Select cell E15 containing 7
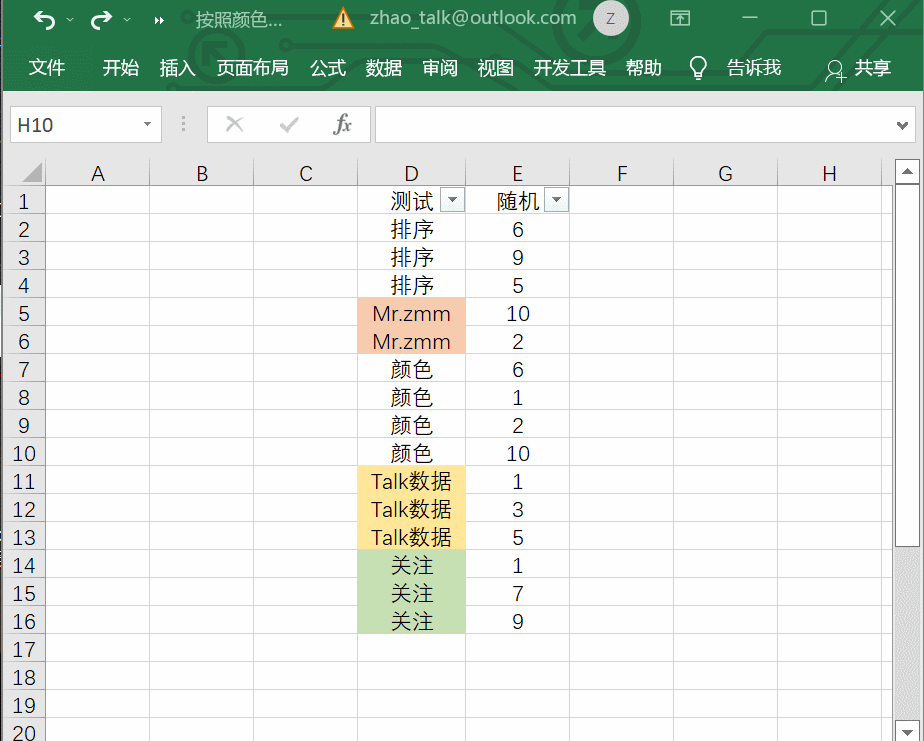Screen dimensions: 924x741 pos(517,593)
